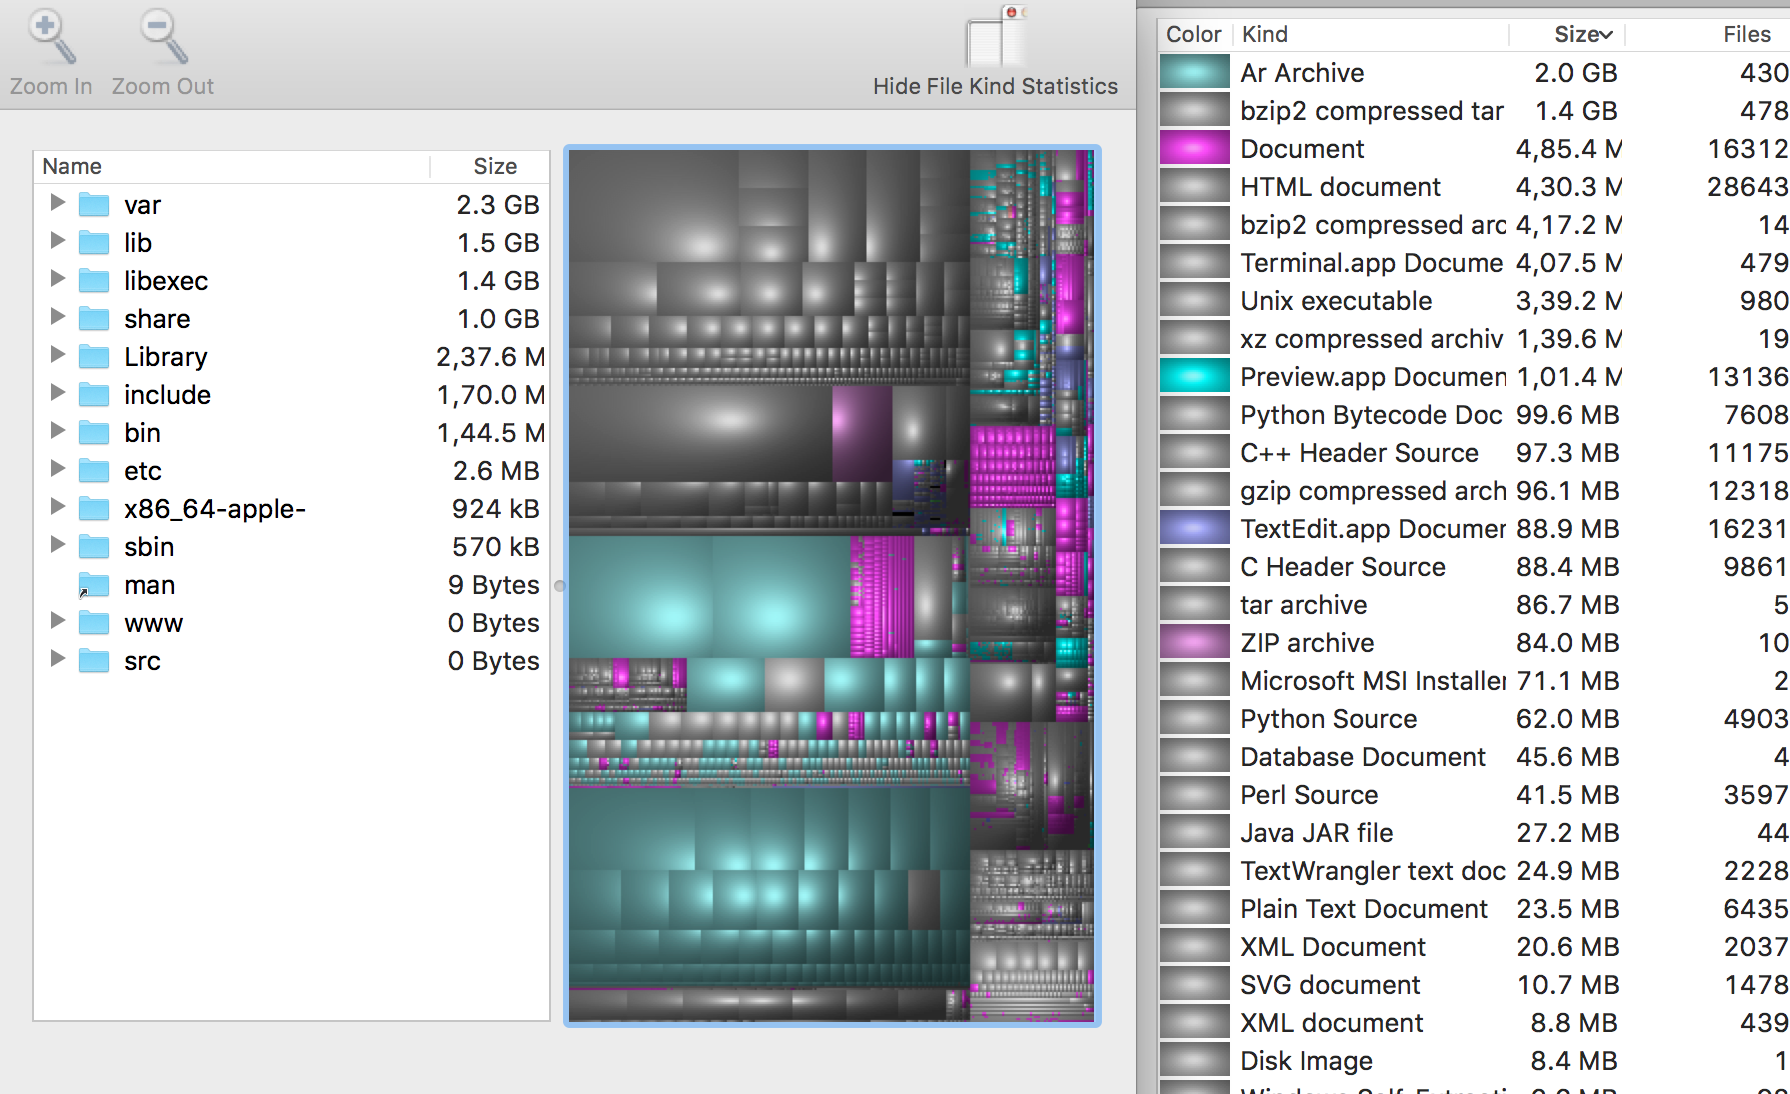The width and height of the screenshot is (1790, 1094).
Task: Expand the libexec folder
Action: [57, 279]
